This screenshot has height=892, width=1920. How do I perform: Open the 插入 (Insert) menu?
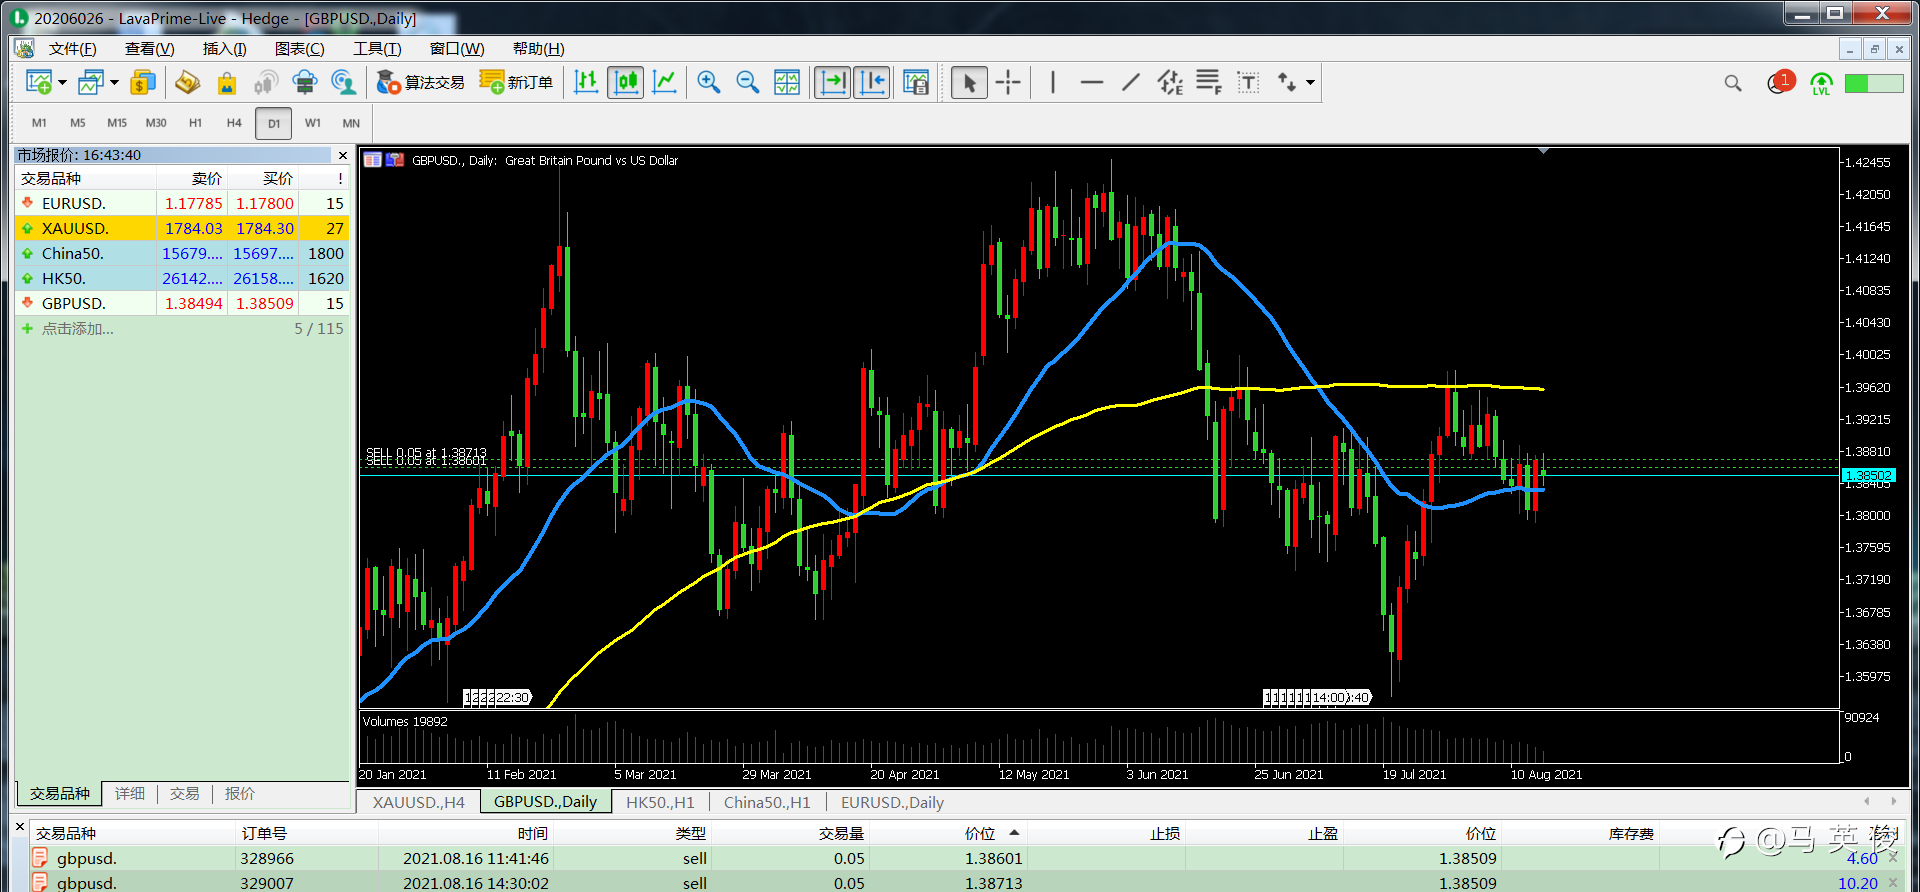pyautogui.click(x=224, y=49)
